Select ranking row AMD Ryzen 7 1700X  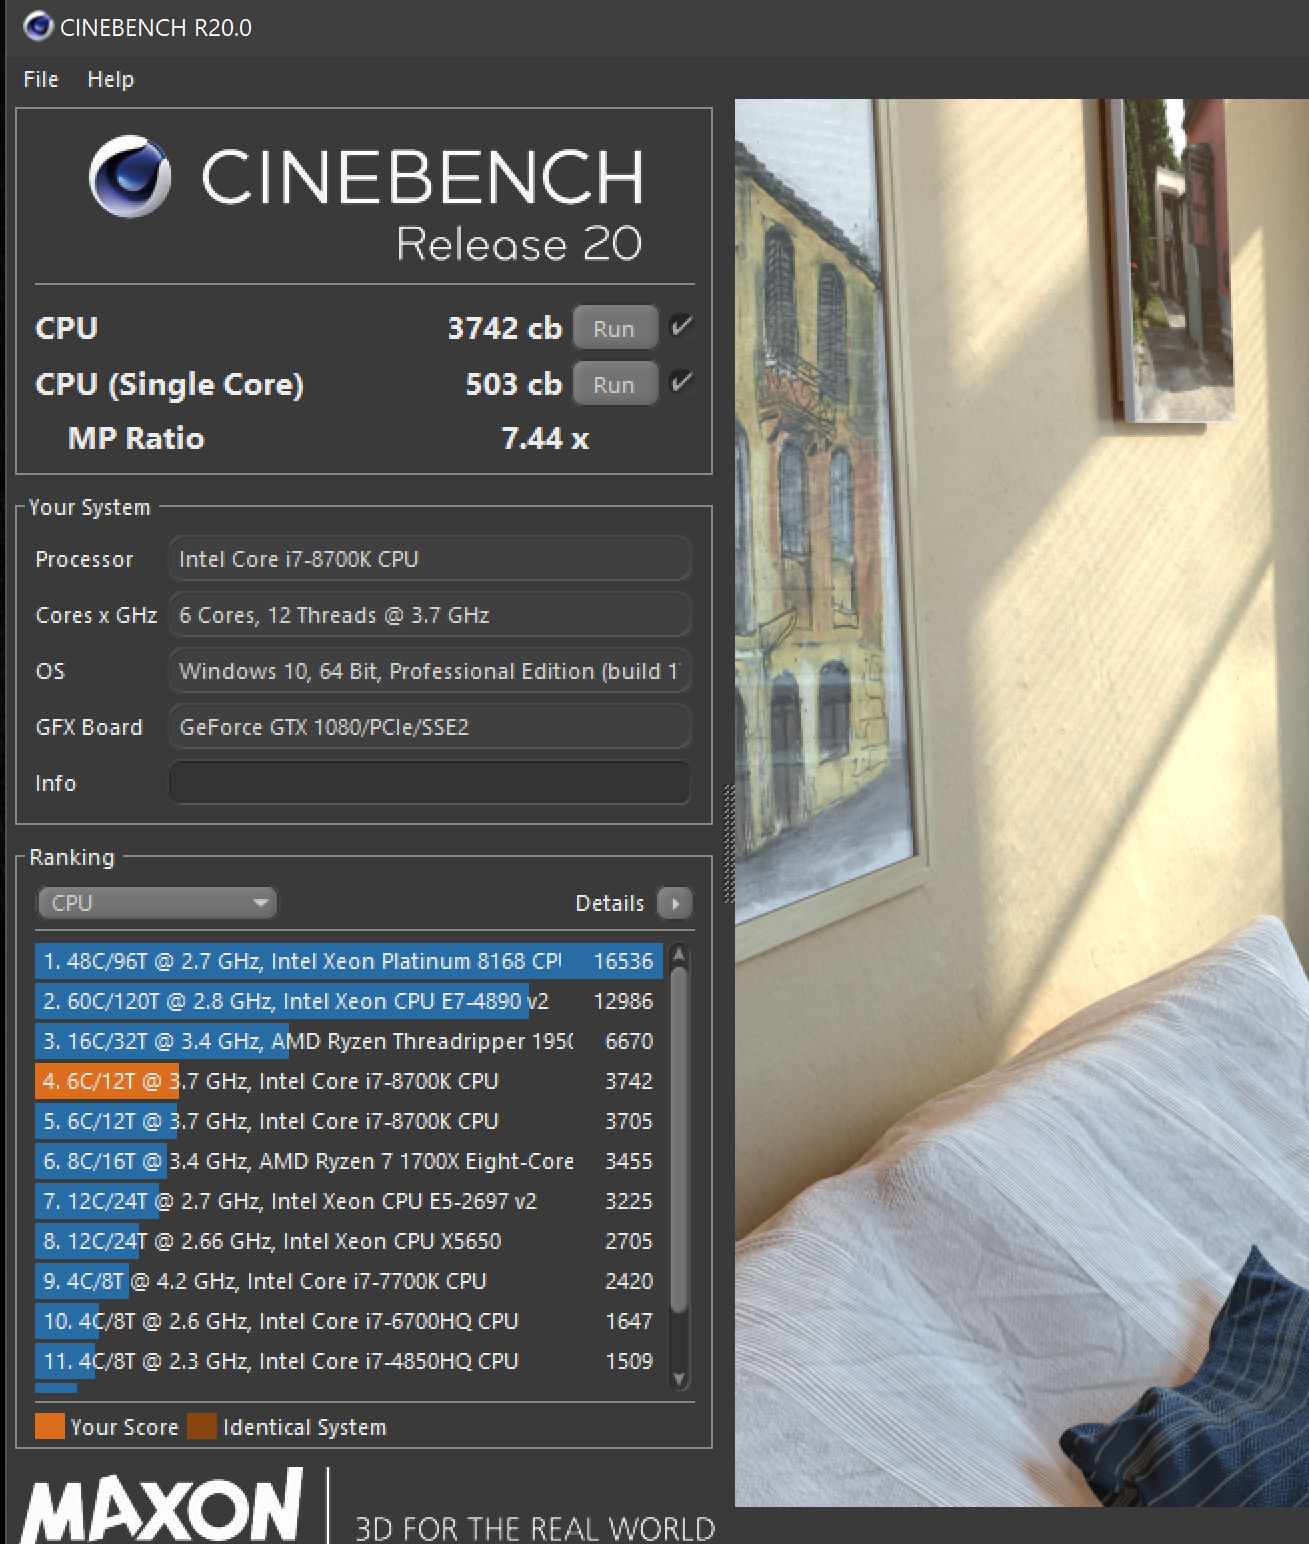(x=349, y=1161)
